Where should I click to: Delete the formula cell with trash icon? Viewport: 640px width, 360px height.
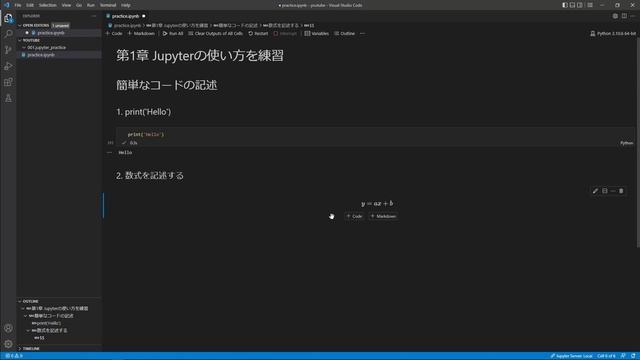tap(621, 191)
